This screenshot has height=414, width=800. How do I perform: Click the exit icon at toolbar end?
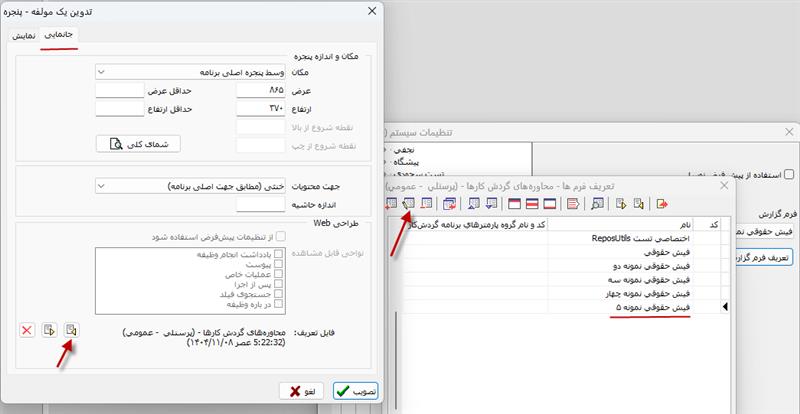pyautogui.click(x=662, y=203)
